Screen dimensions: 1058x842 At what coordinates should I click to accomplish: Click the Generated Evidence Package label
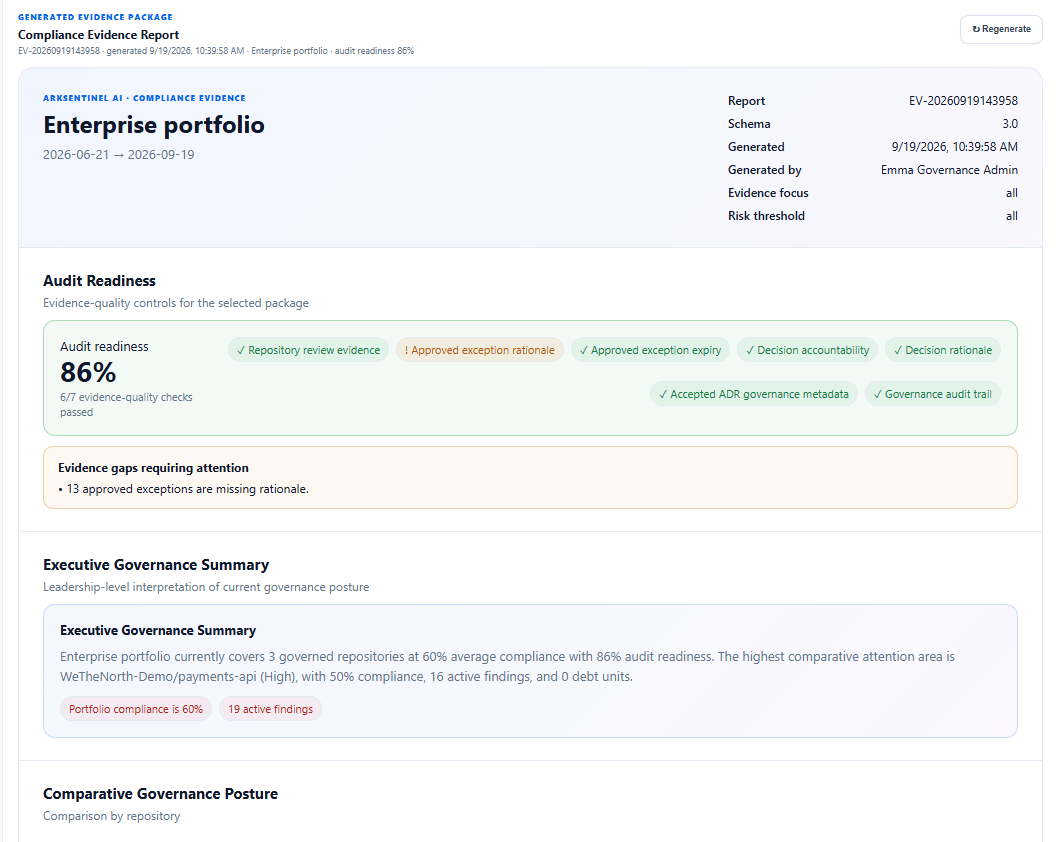(x=95, y=17)
